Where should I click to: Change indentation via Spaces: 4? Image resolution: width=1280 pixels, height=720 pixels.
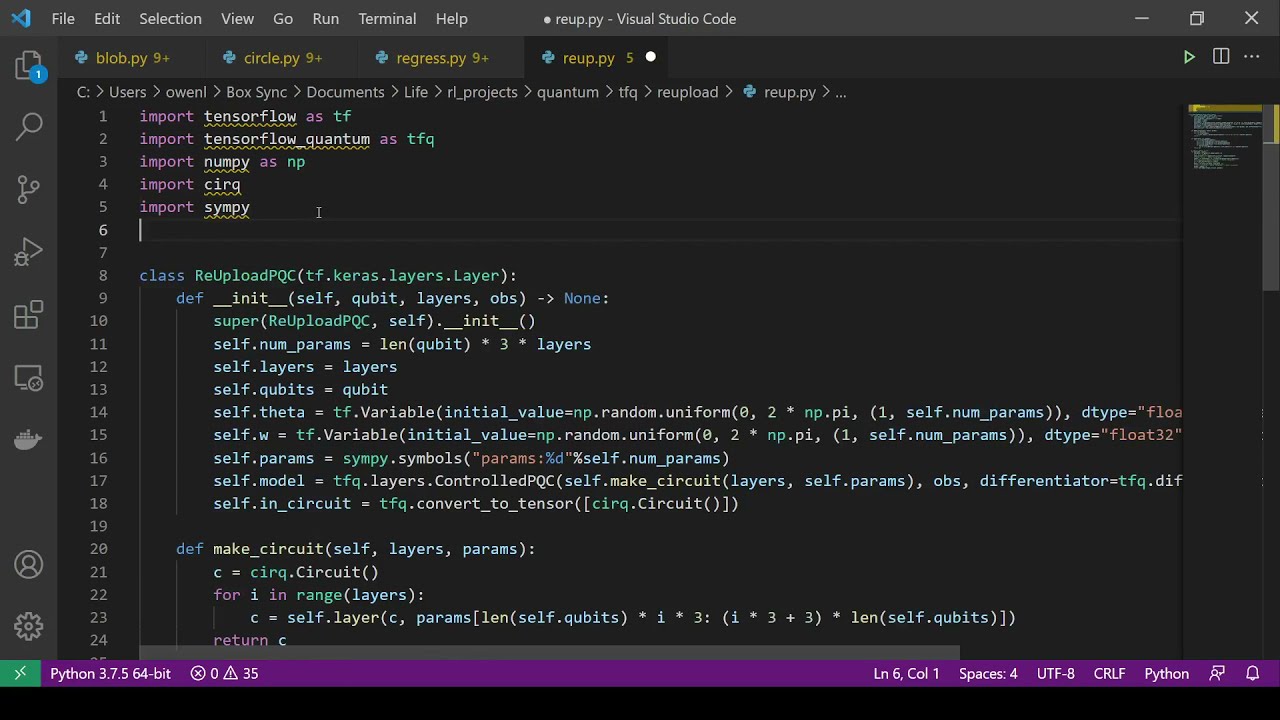tap(988, 674)
